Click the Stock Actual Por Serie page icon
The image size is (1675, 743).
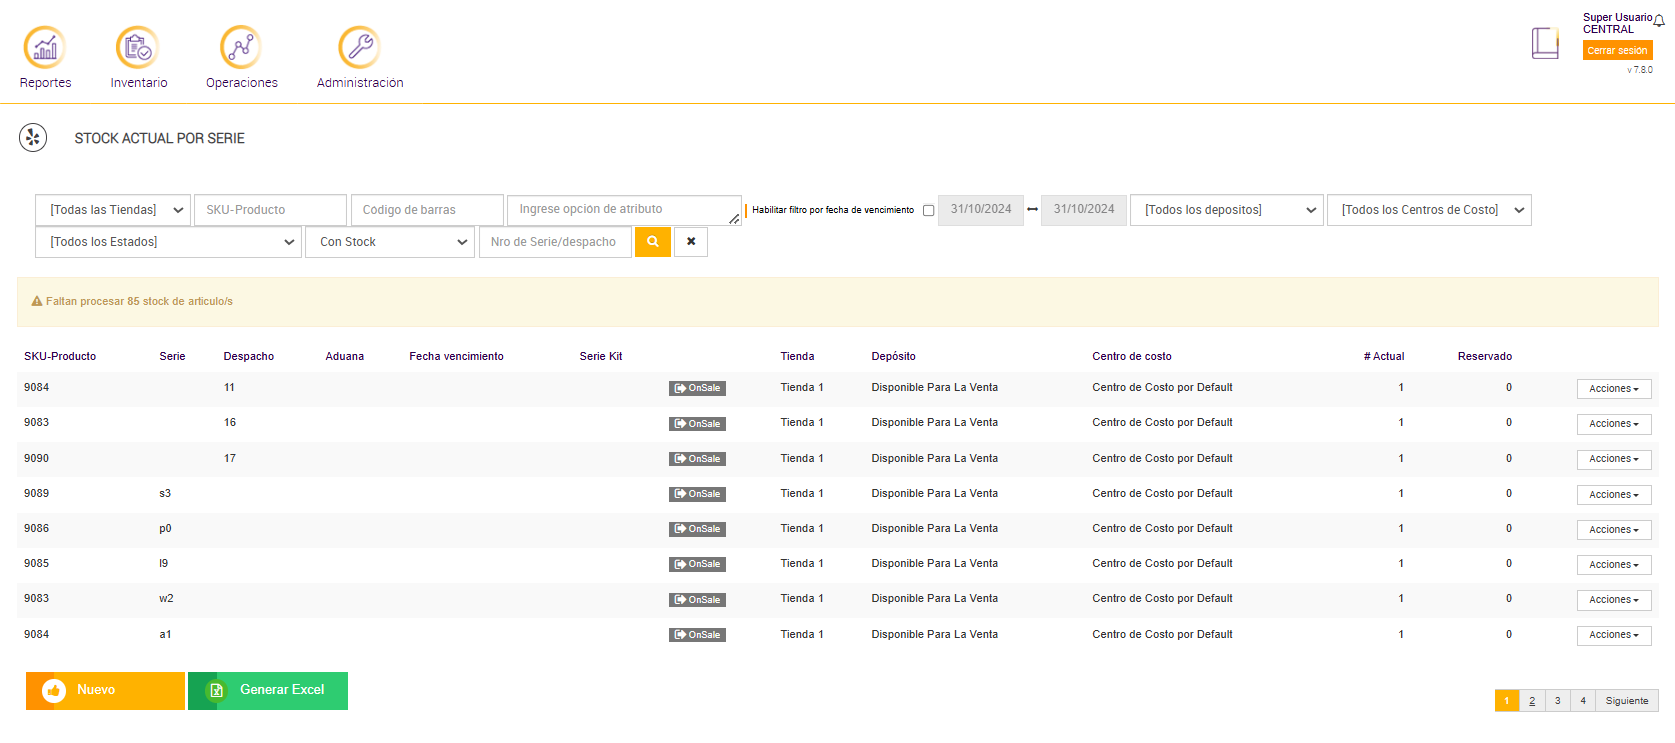pos(33,138)
